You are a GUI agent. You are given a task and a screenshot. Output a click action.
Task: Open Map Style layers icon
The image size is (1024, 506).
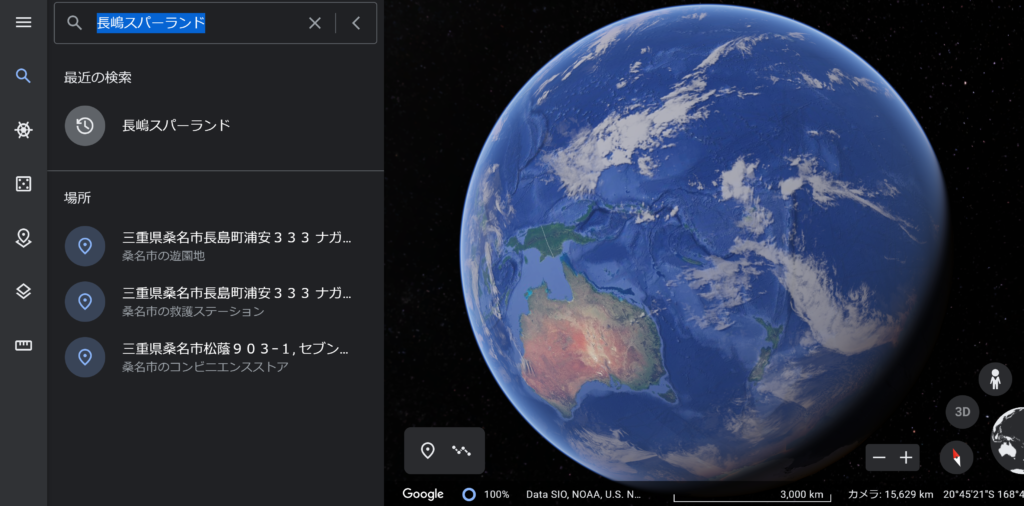point(24,291)
